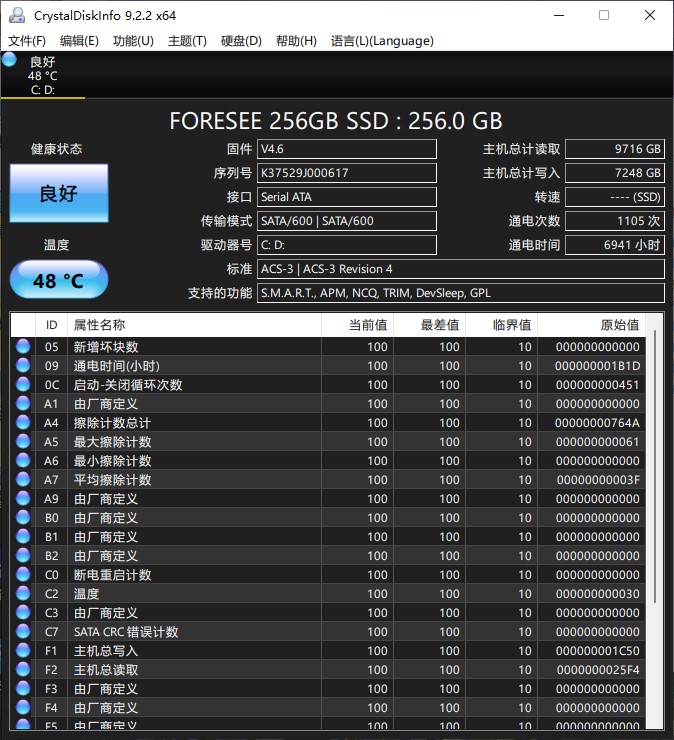Click raw value 00000000003F
The width and height of the screenshot is (674, 740).
coord(598,480)
